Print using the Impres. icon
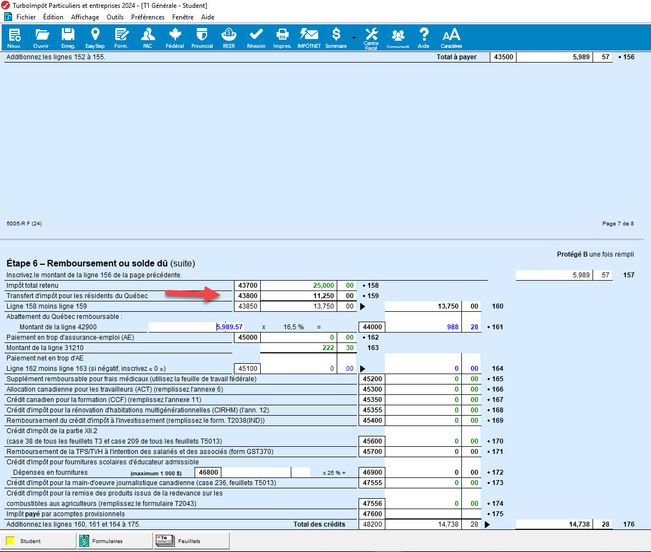 [282, 38]
